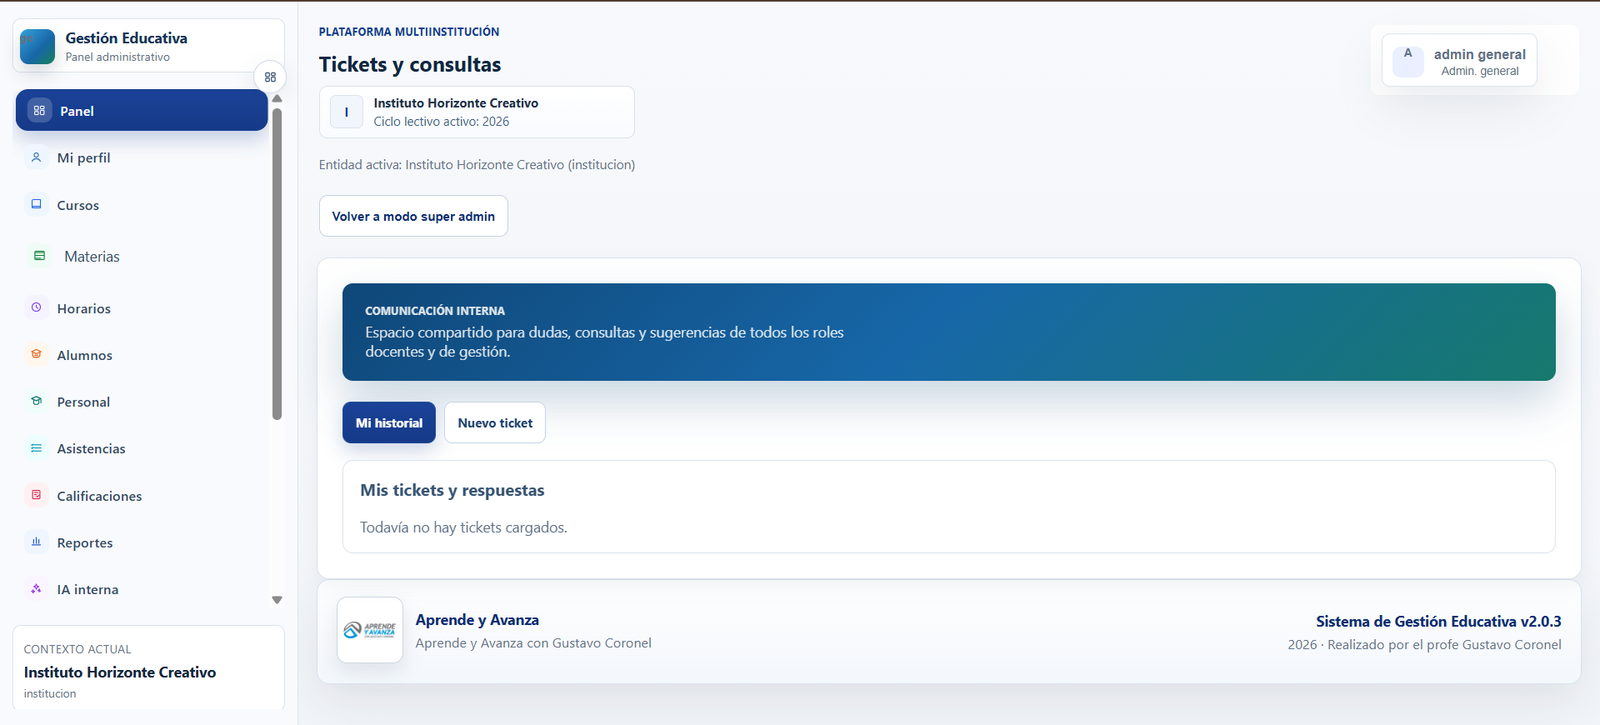The image size is (1600, 725).
Task: Open the admin general user menu
Action: pos(1459,61)
